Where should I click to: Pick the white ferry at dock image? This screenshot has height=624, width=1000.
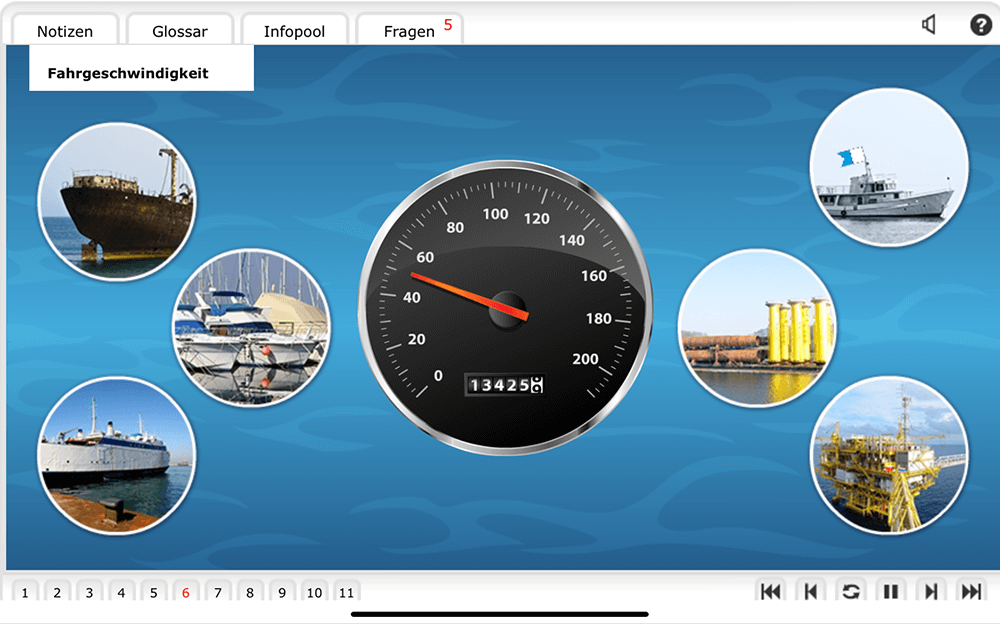click(116, 455)
